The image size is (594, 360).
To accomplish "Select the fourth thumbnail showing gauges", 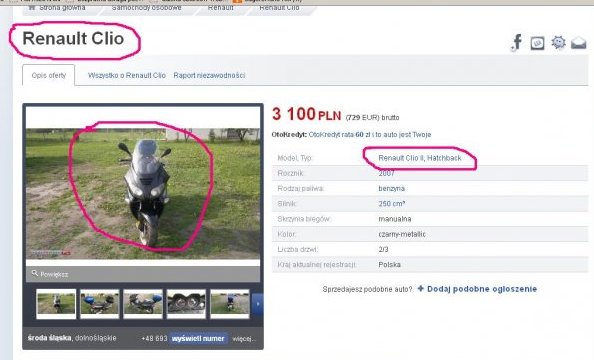I will pos(186,304).
